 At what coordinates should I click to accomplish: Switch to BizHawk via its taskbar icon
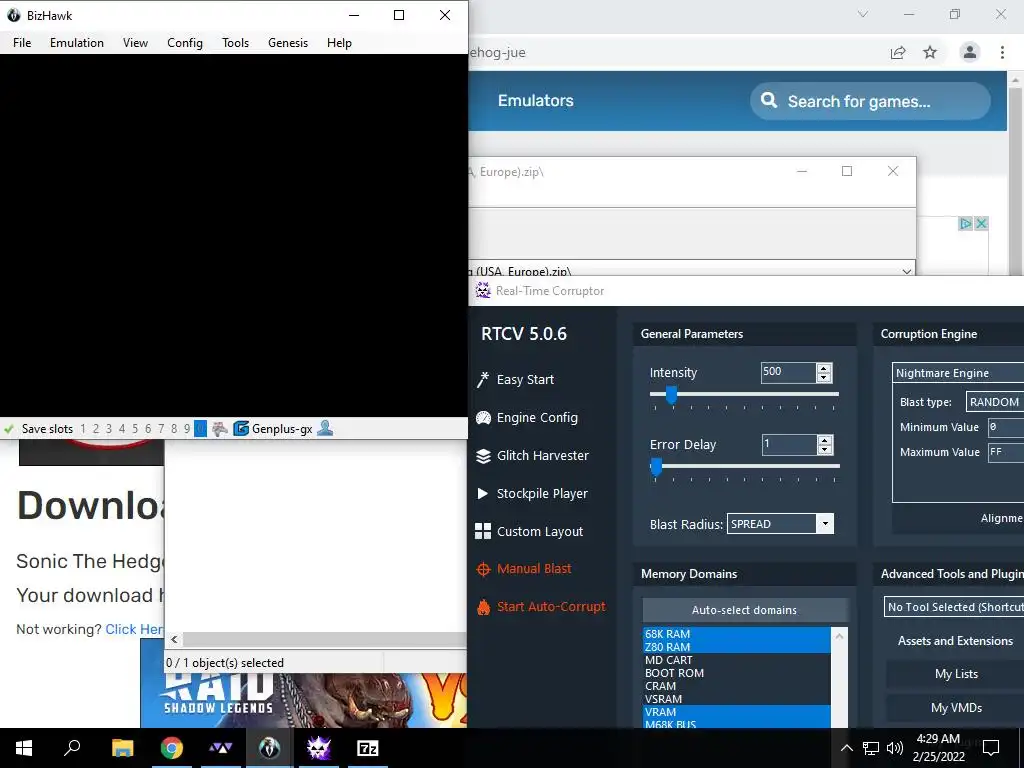tap(269, 748)
